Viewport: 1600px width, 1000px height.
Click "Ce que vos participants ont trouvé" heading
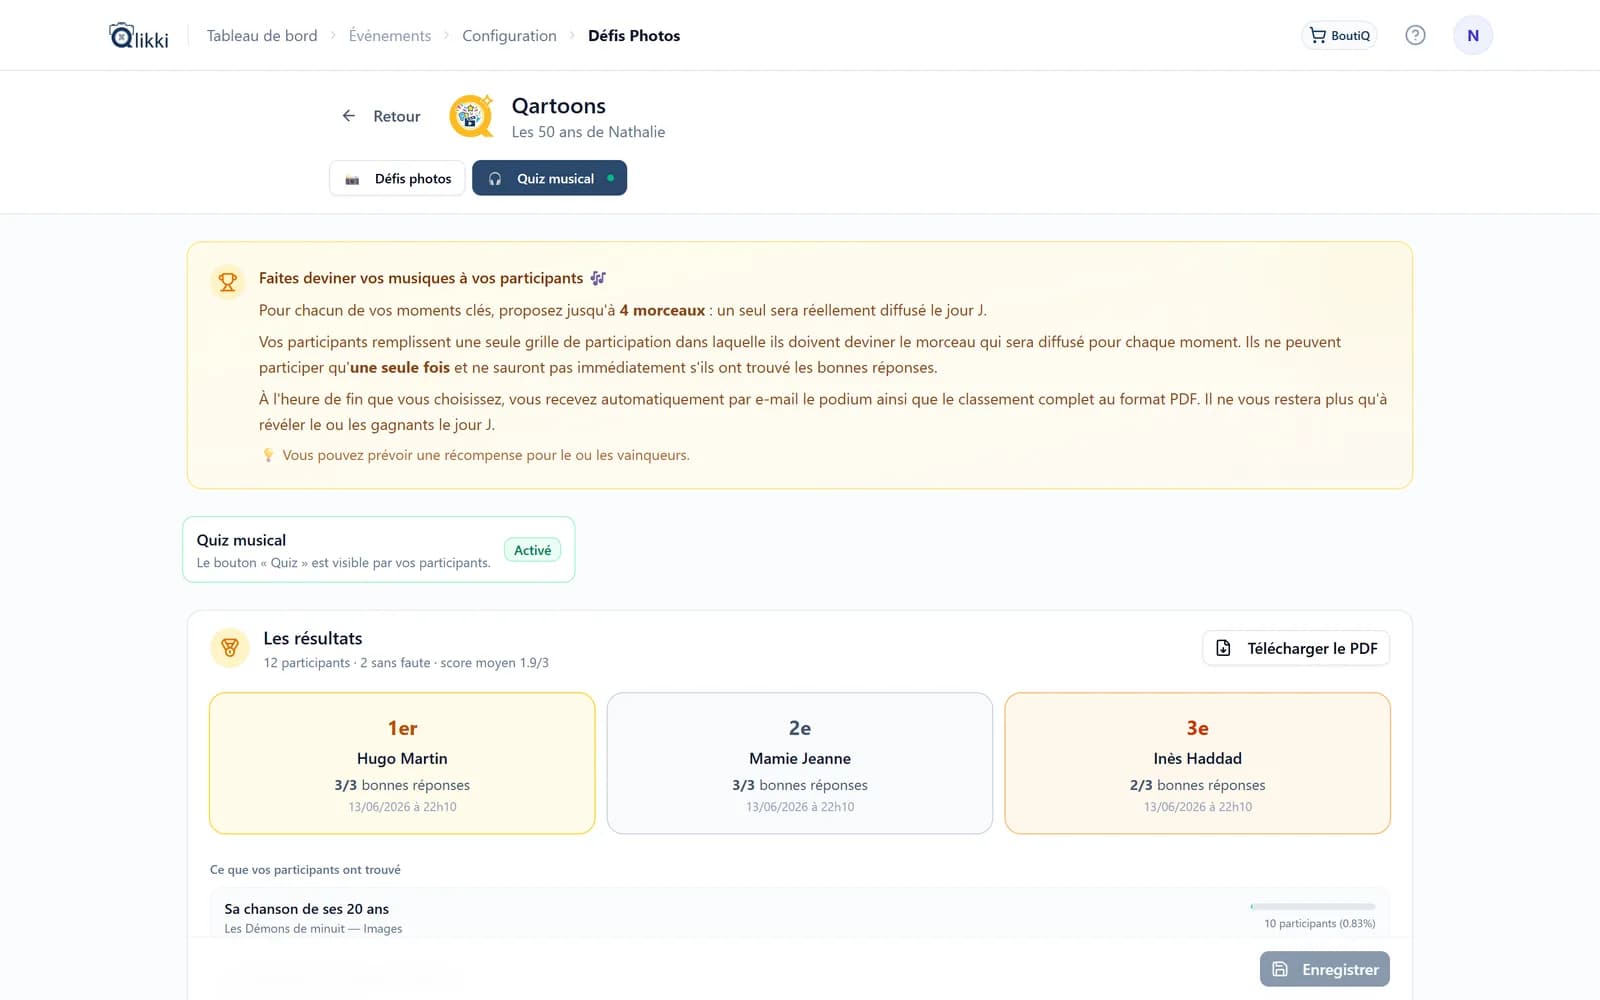[305, 870]
